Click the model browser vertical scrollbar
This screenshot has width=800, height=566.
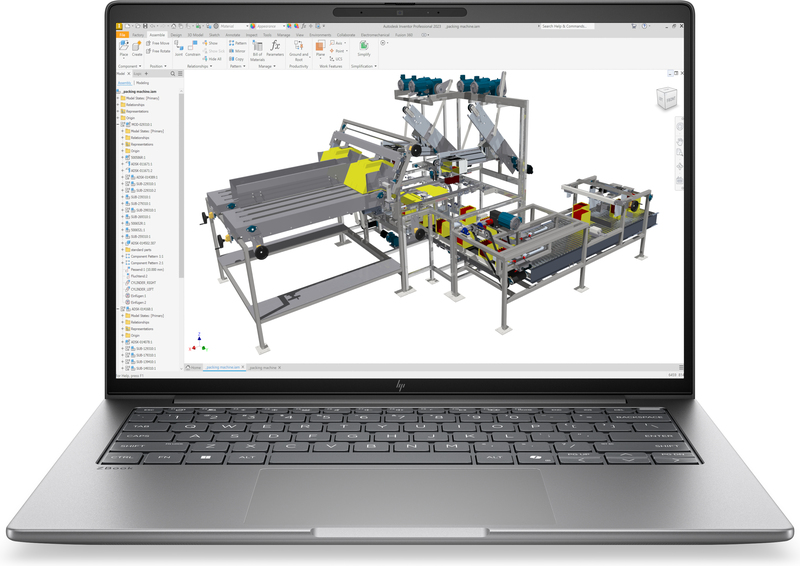coord(181,184)
